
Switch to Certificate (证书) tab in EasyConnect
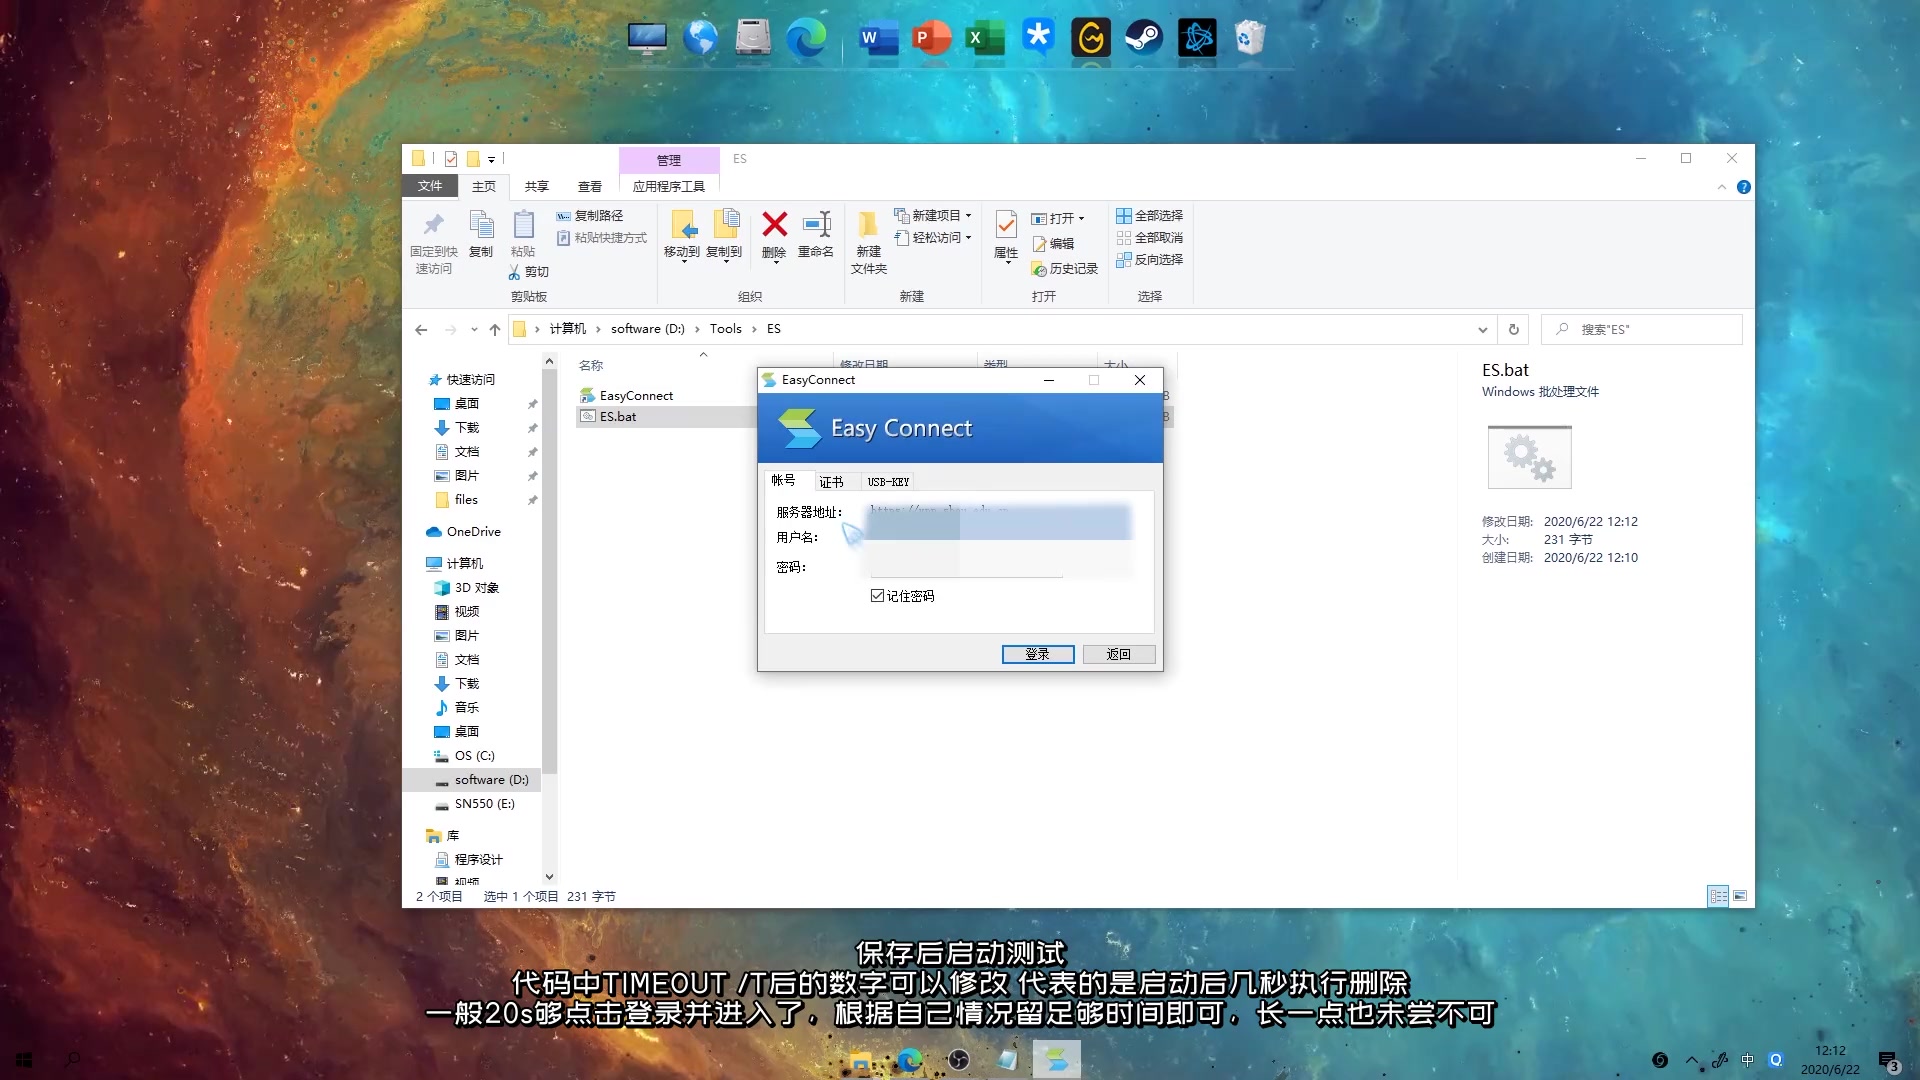point(831,482)
